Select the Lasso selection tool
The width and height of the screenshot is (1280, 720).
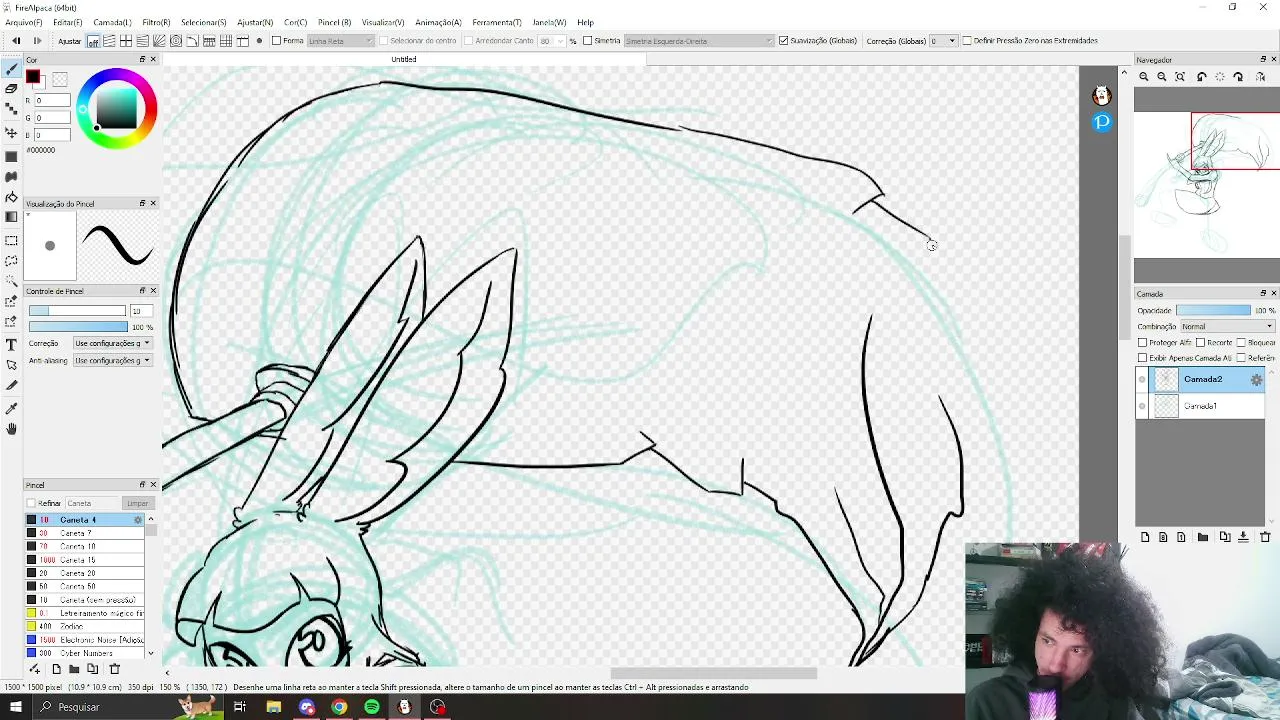pyautogui.click(x=11, y=260)
